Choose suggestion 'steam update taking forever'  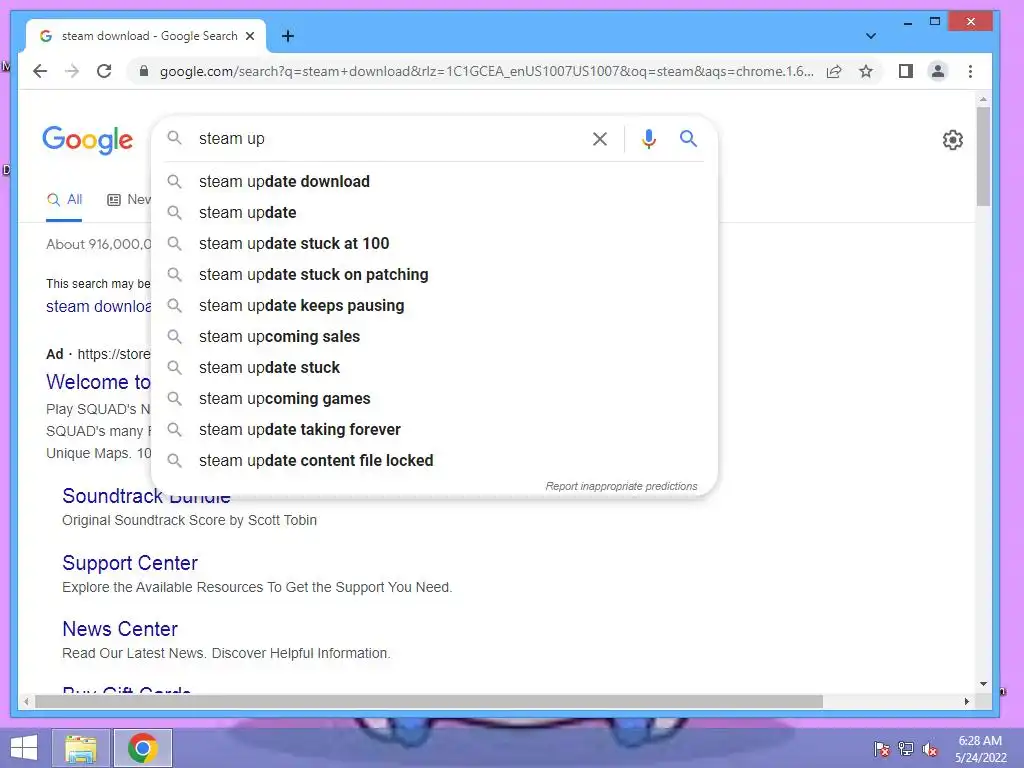tap(434, 430)
